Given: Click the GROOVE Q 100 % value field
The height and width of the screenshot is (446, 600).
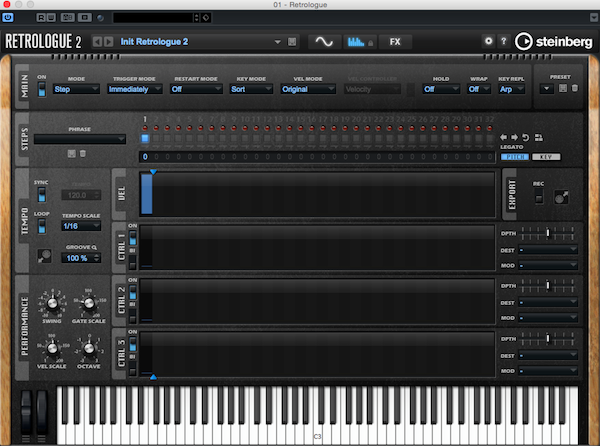Looking at the screenshot, I should pos(81,258).
